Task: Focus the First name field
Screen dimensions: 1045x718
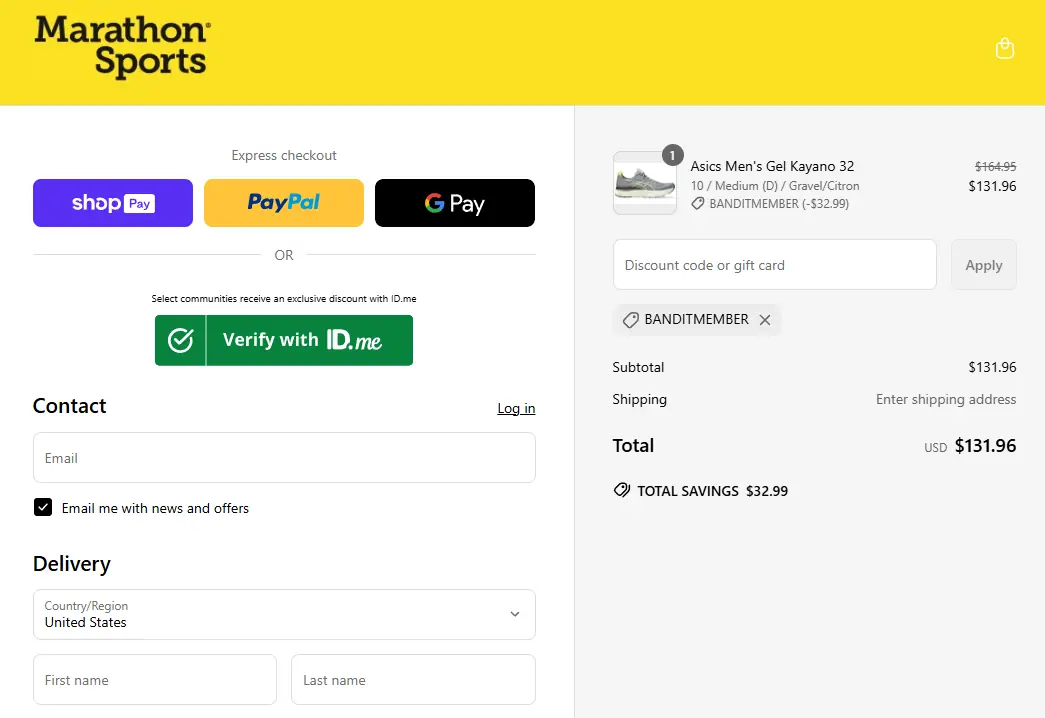Action: click(155, 679)
